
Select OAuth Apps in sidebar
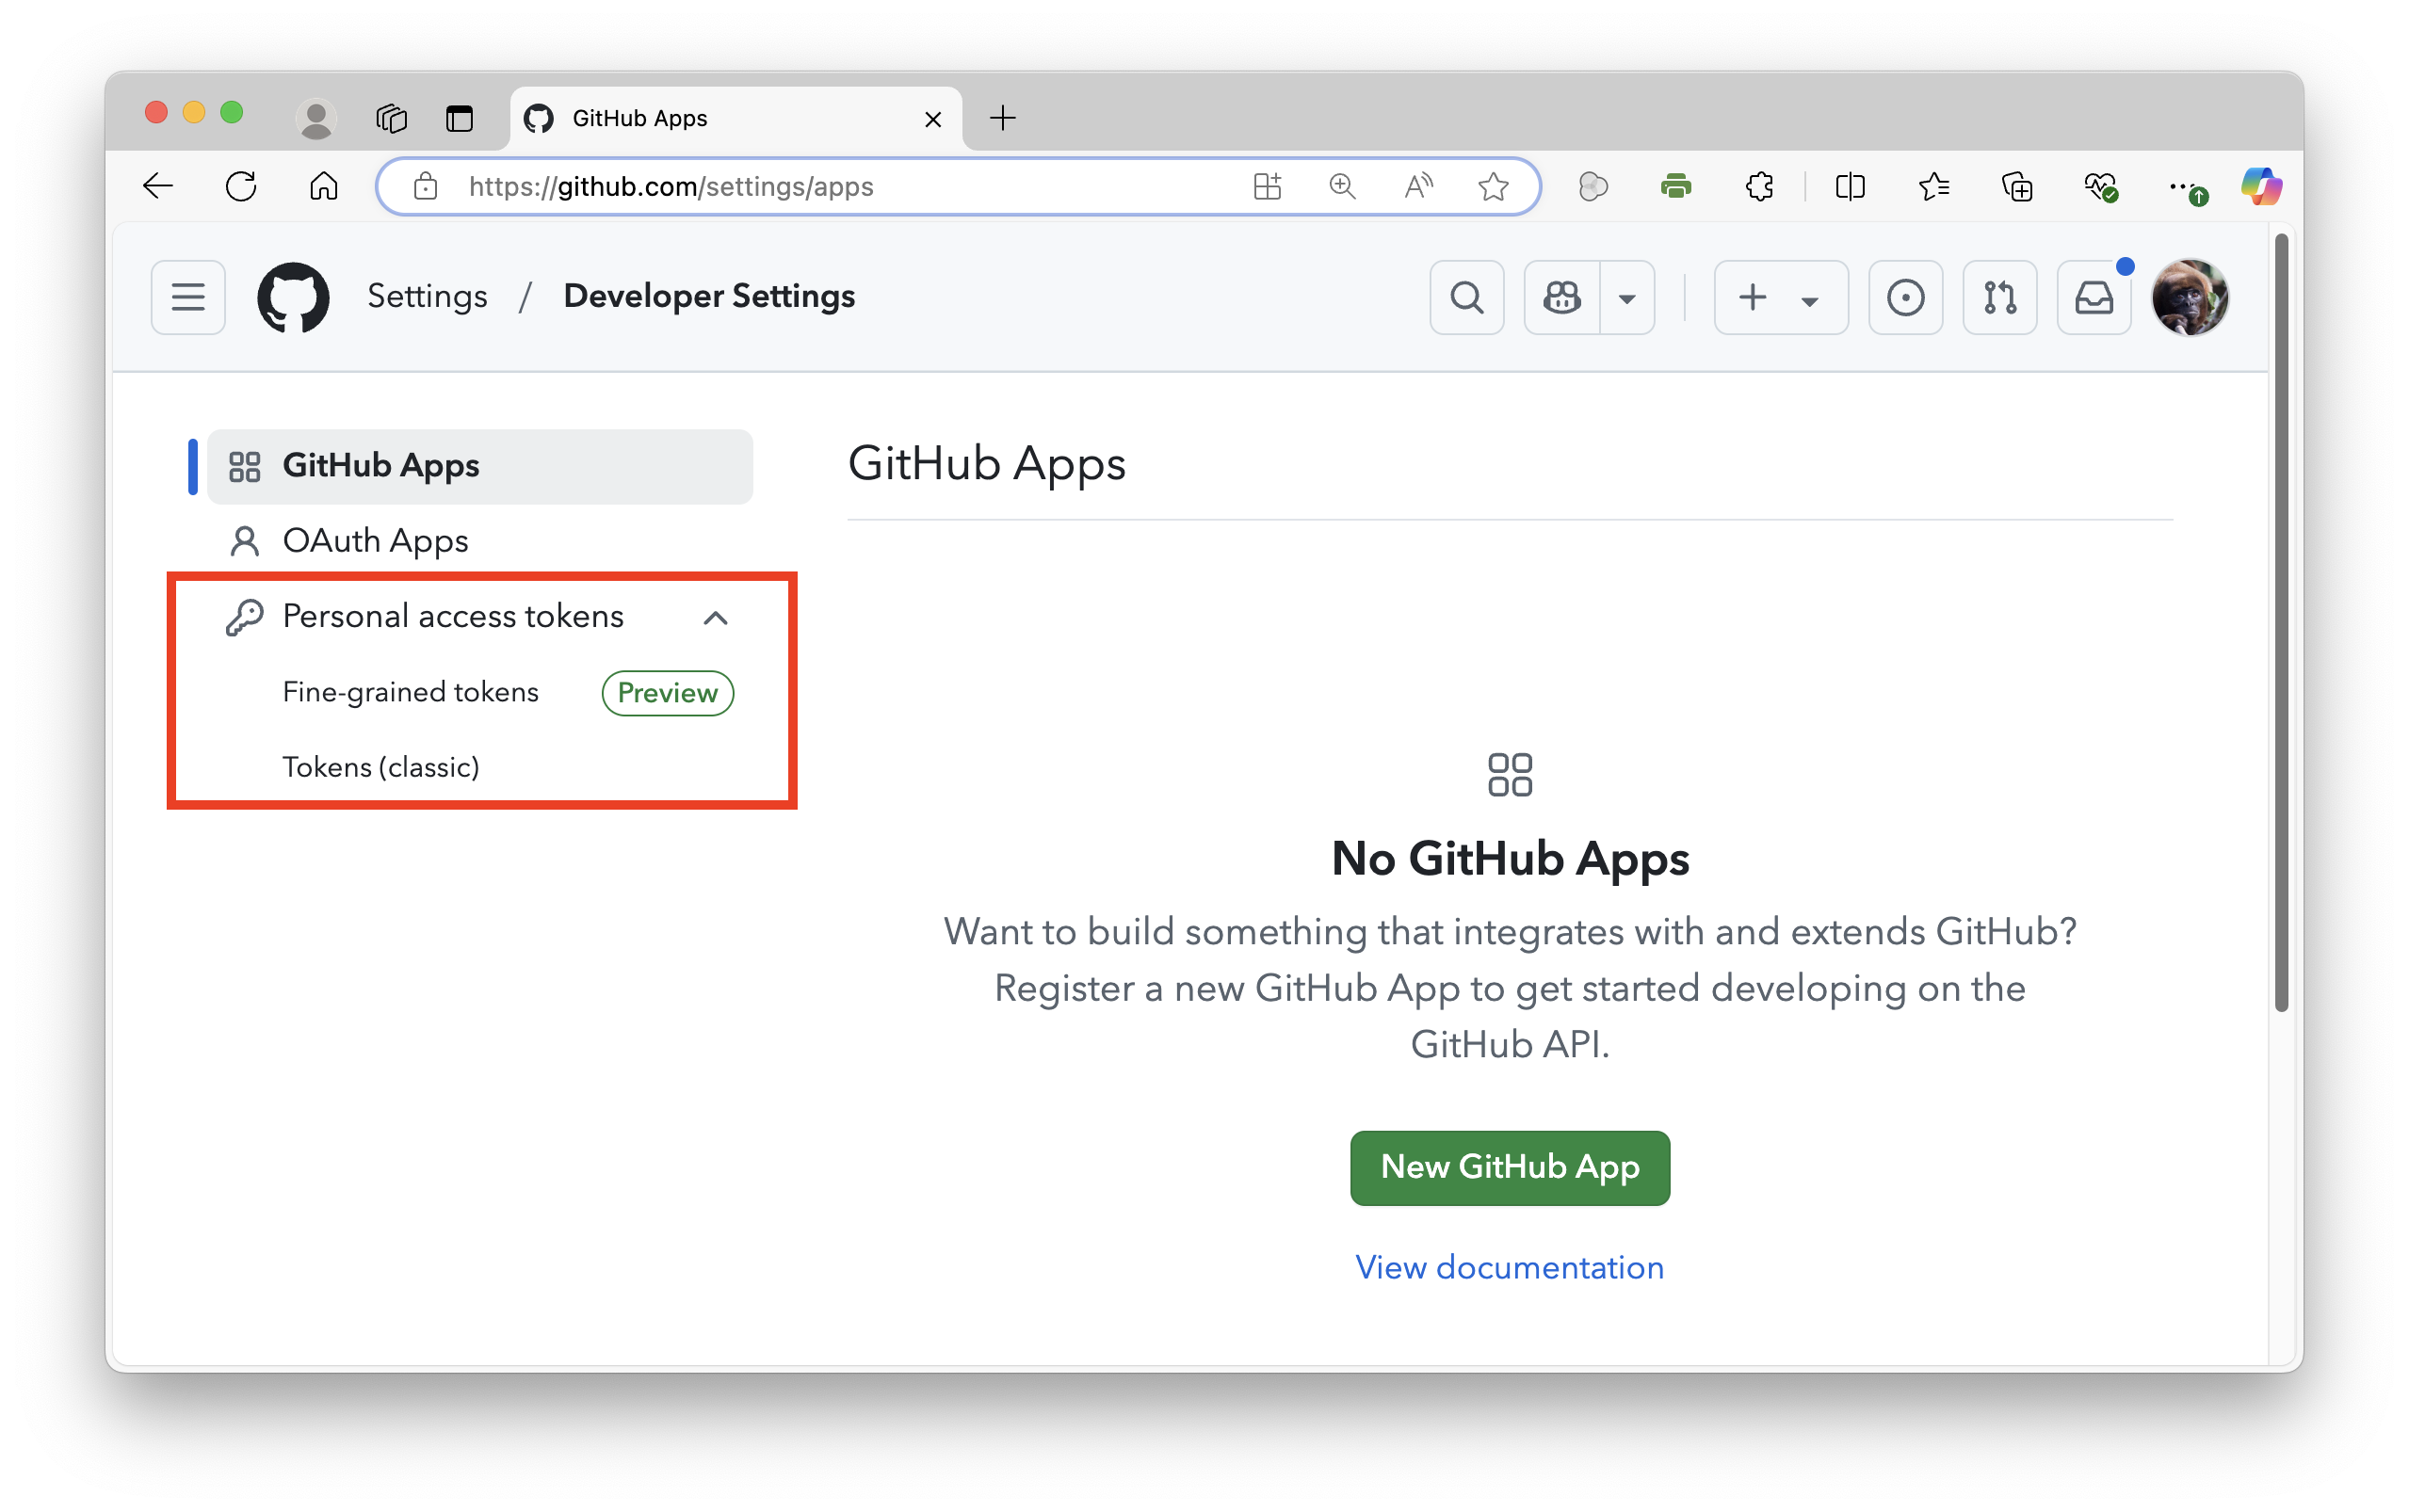375,541
